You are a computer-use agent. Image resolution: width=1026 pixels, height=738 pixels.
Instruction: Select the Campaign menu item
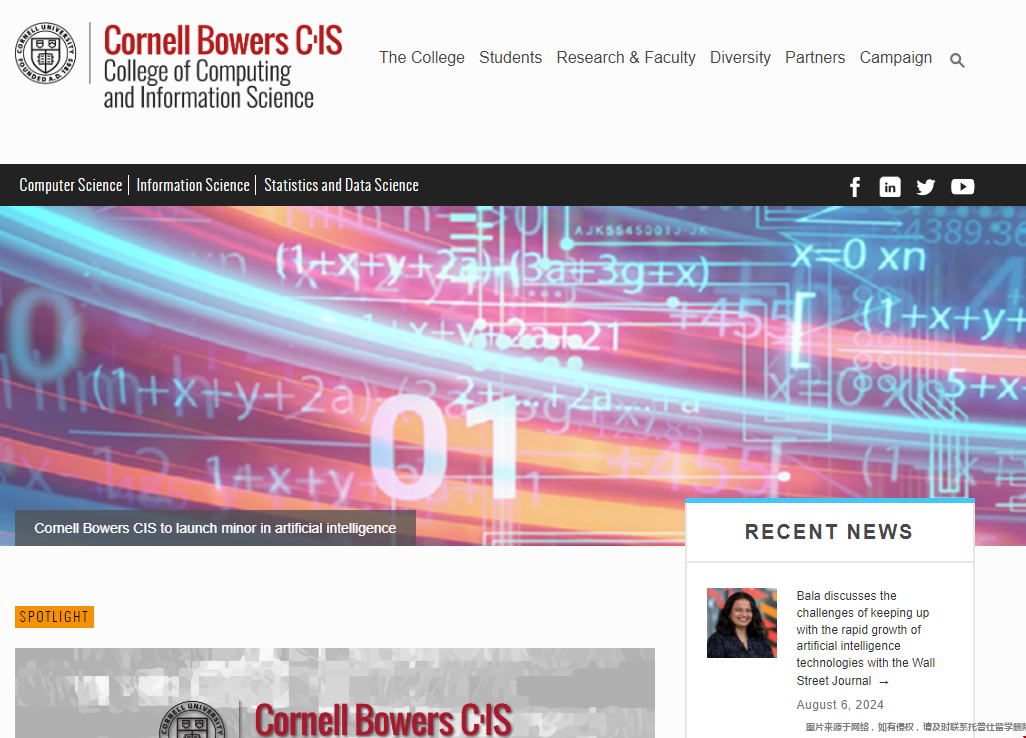click(x=895, y=58)
